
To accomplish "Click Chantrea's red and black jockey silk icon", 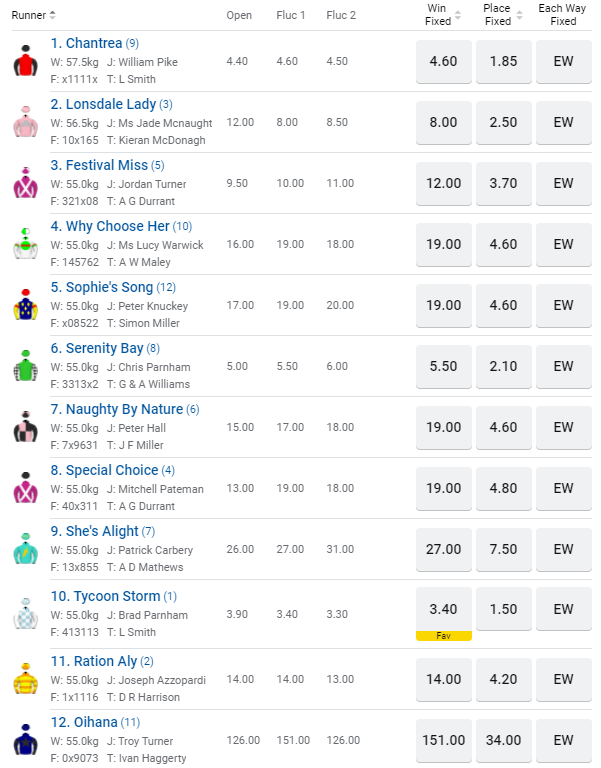I will [25, 61].
